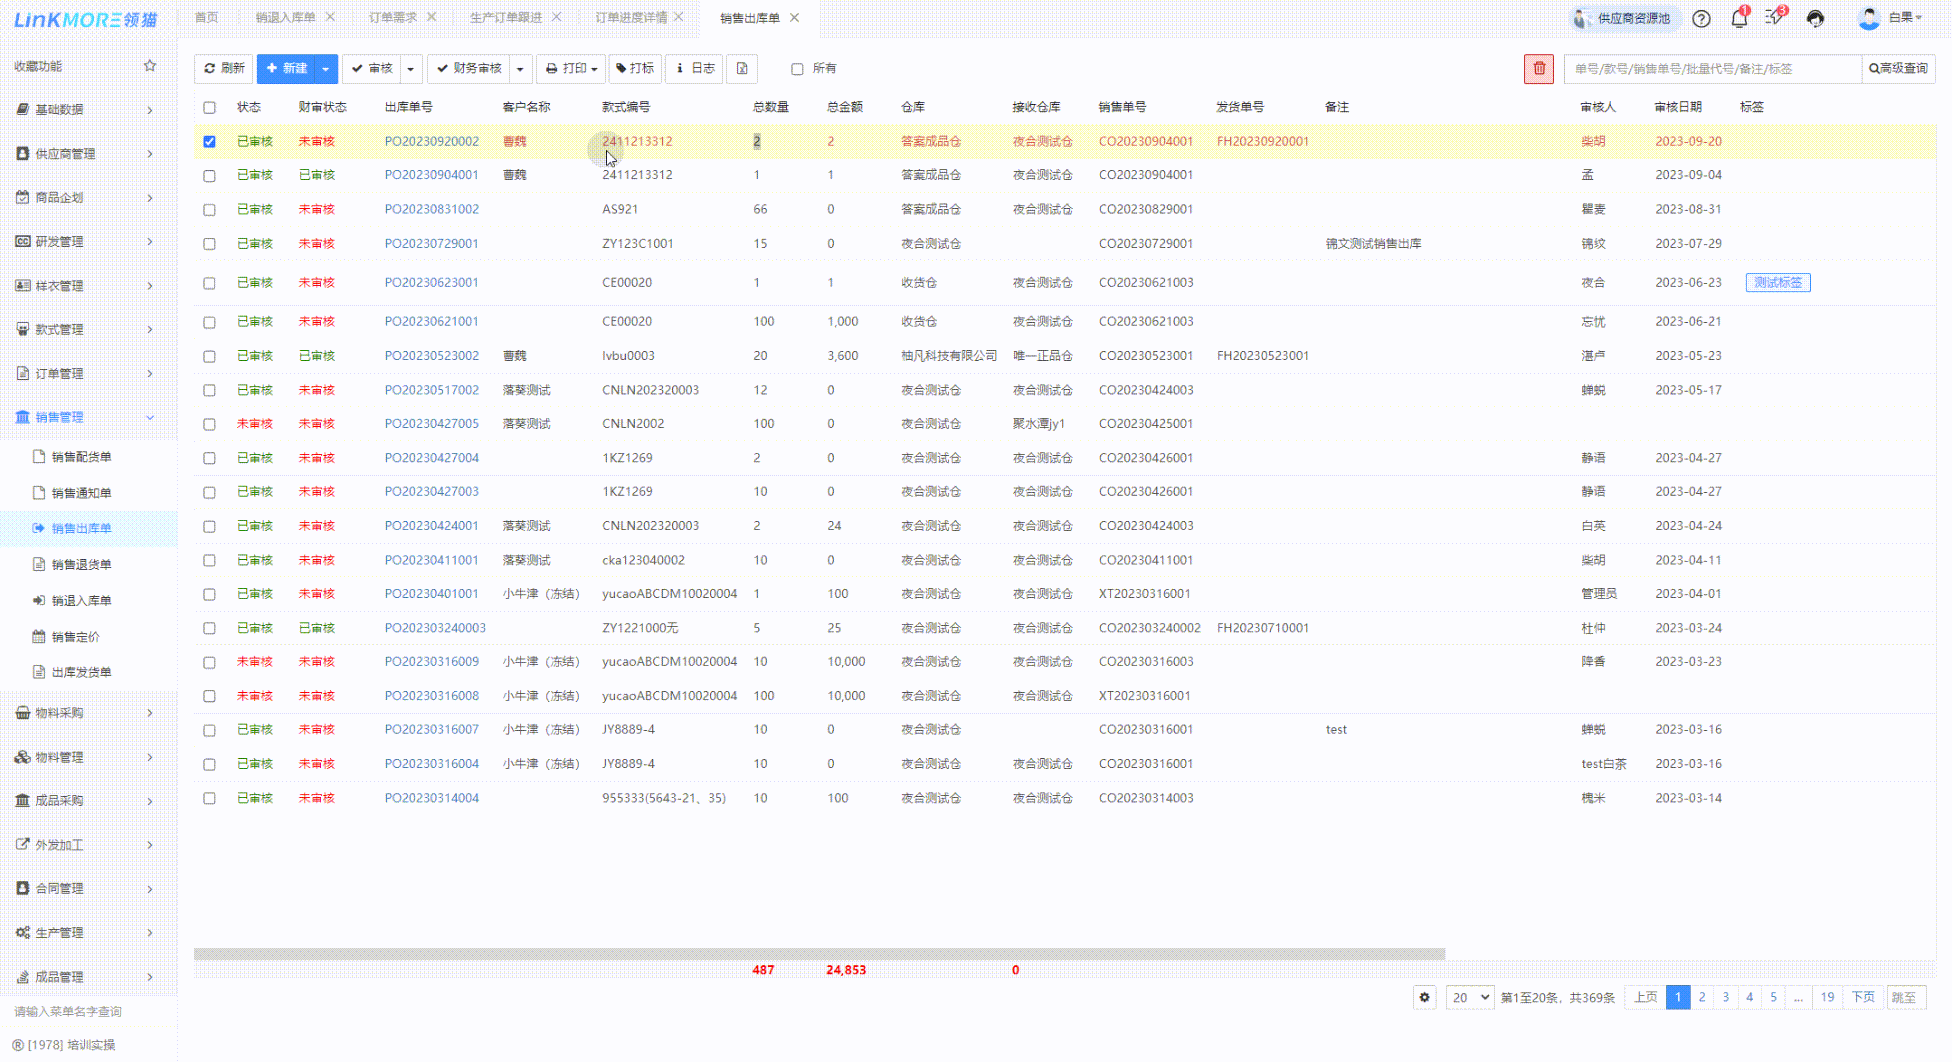Screen dimensions: 1952x1062
Task: Click the help question mark icon
Action: click(1701, 19)
